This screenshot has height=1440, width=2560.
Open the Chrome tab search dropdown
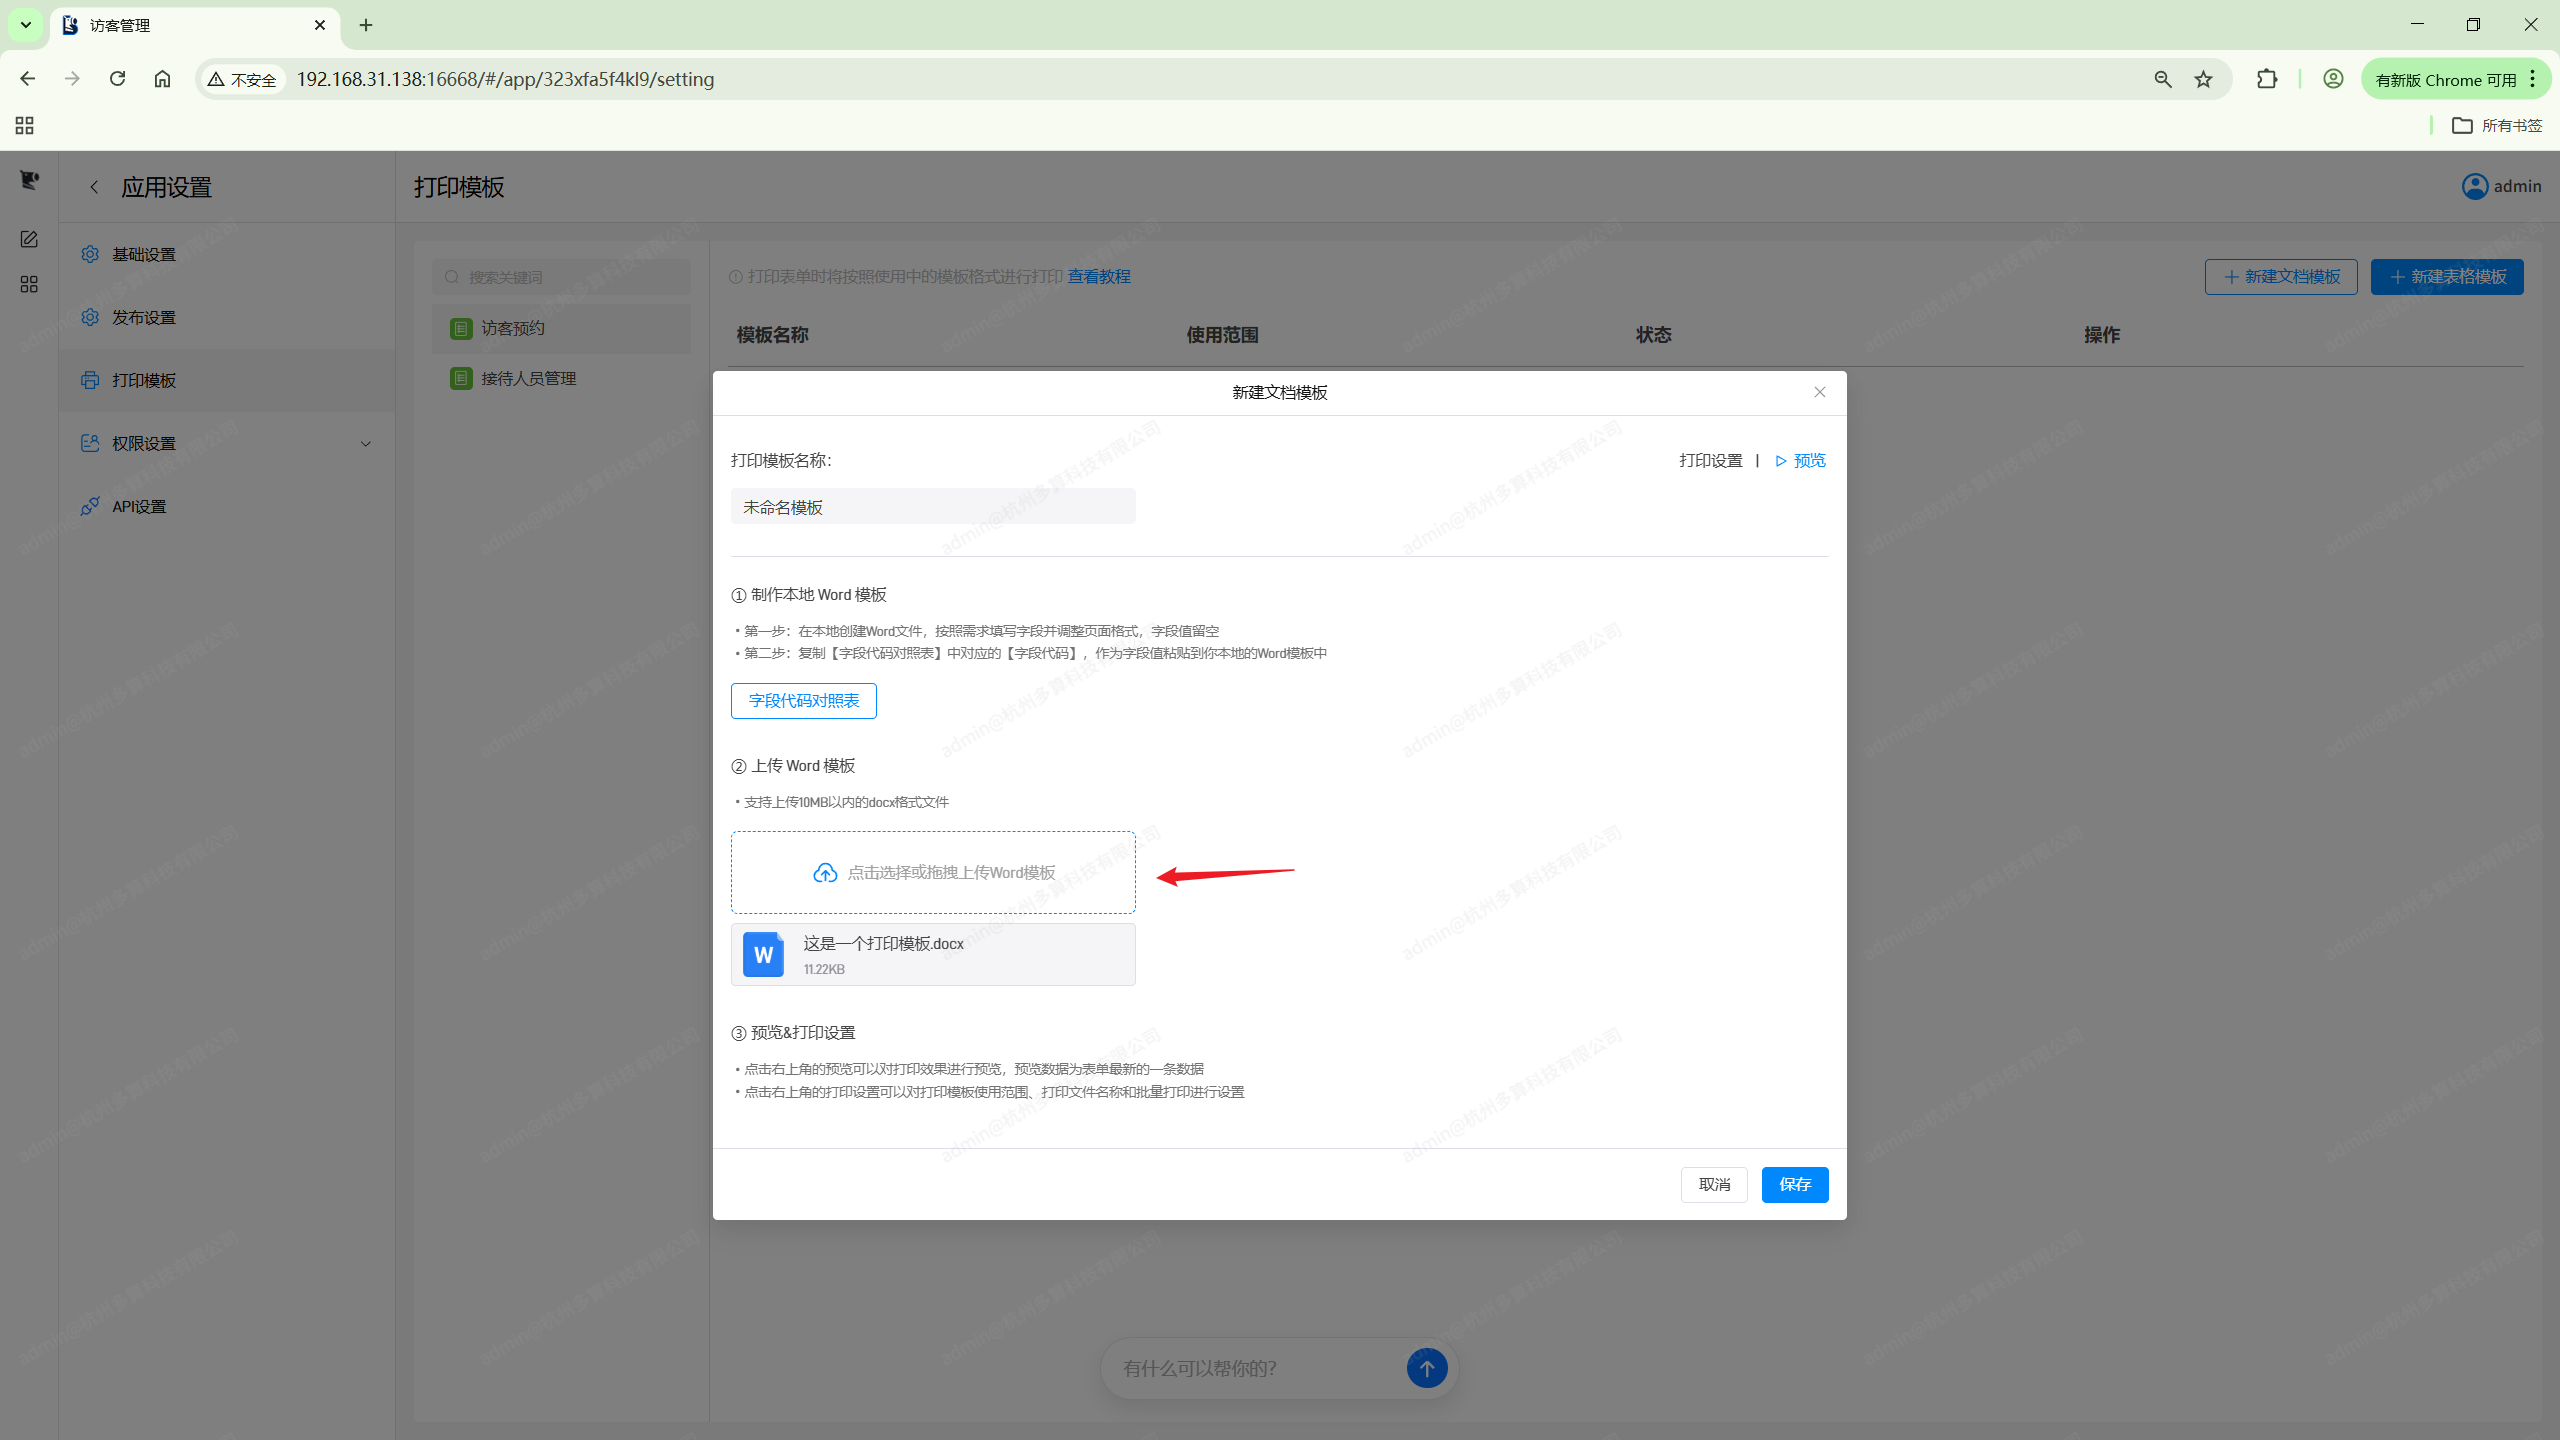pyautogui.click(x=26, y=24)
